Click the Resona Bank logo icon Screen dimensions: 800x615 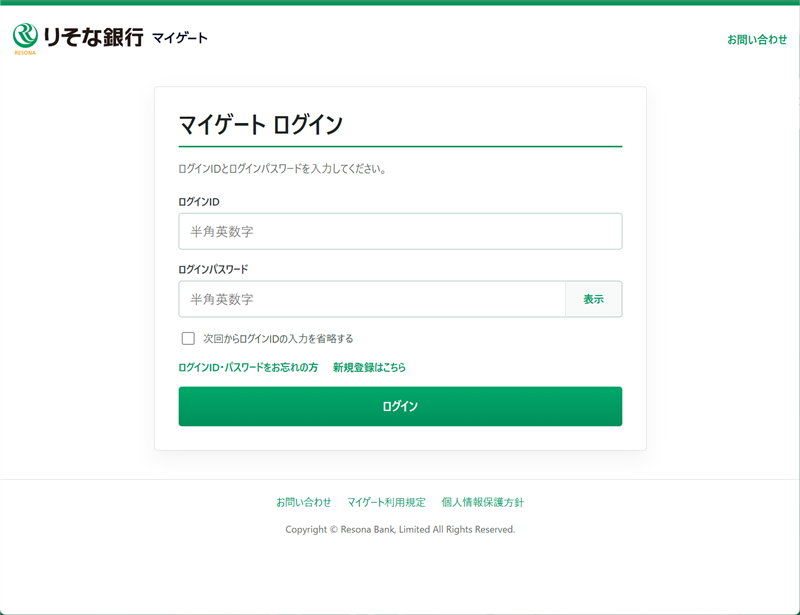coord(25,38)
